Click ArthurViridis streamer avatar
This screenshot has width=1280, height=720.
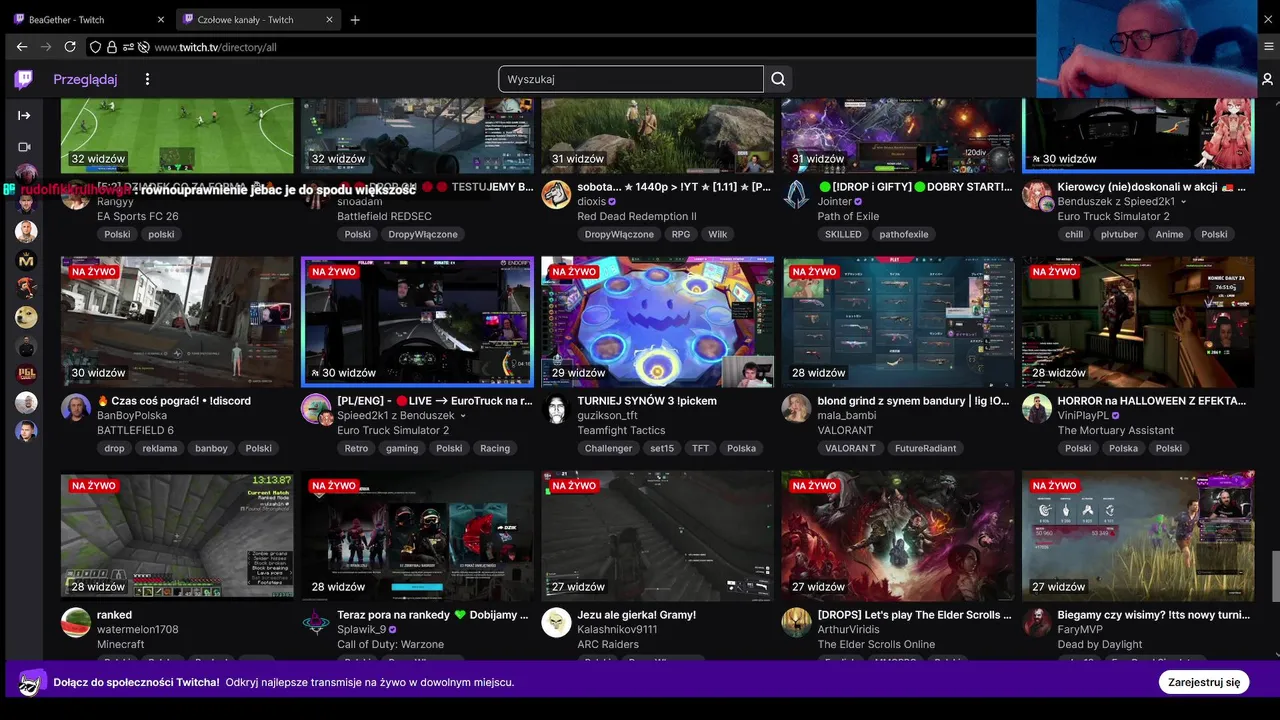tap(797, 622)
